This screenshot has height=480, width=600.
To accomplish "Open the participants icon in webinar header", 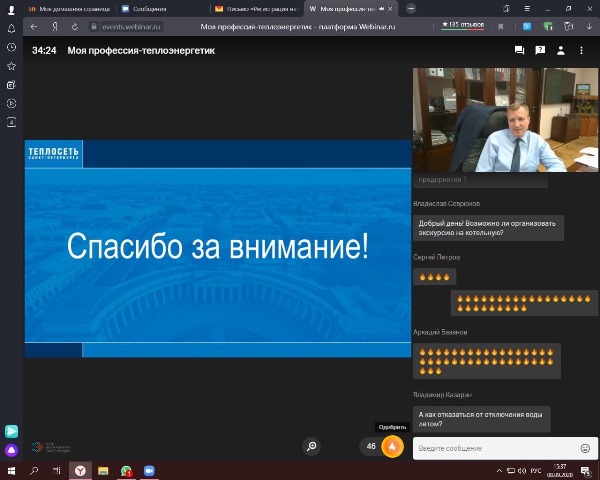I will point(562,49).
